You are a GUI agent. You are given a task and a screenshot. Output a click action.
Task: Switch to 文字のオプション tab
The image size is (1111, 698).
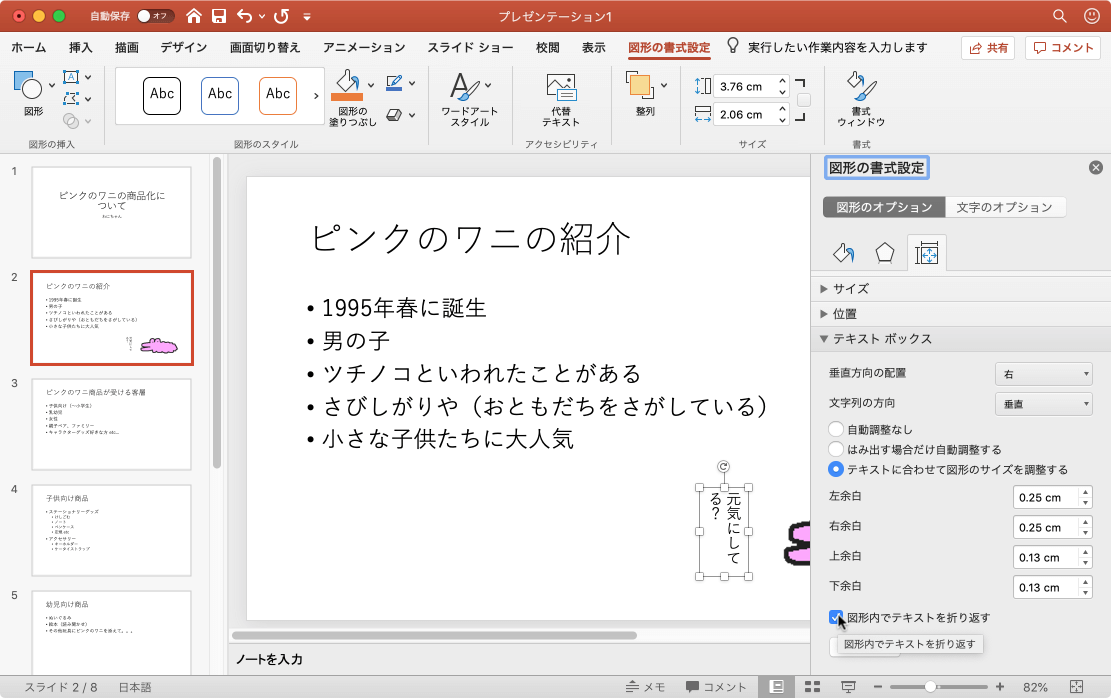pos(1004,207)
